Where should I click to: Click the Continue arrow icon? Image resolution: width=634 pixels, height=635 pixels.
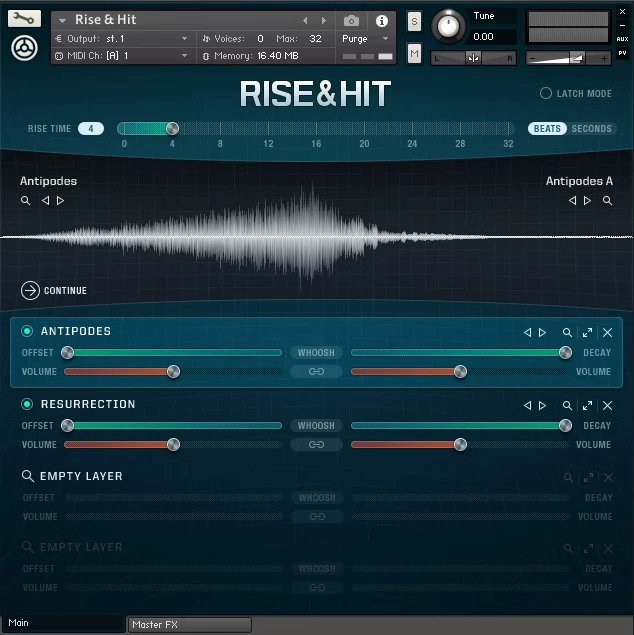coord(30,290)
